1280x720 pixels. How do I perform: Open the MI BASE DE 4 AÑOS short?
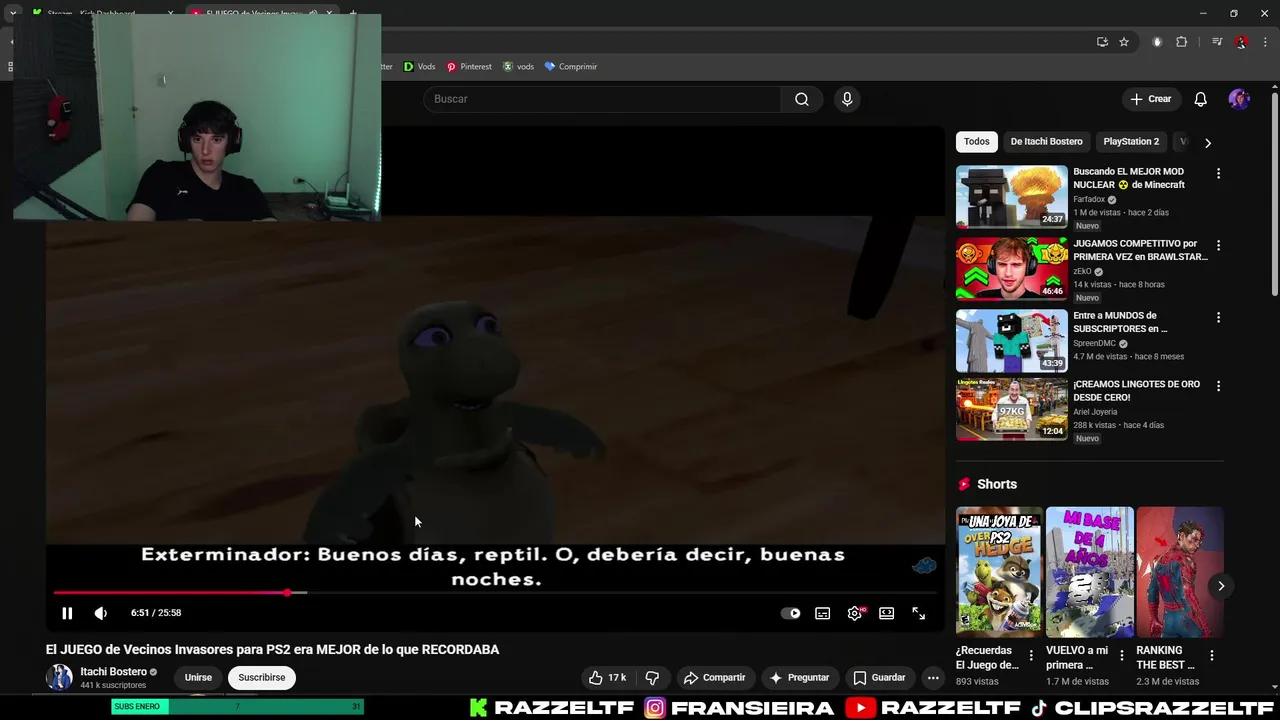pos(1090,572)
